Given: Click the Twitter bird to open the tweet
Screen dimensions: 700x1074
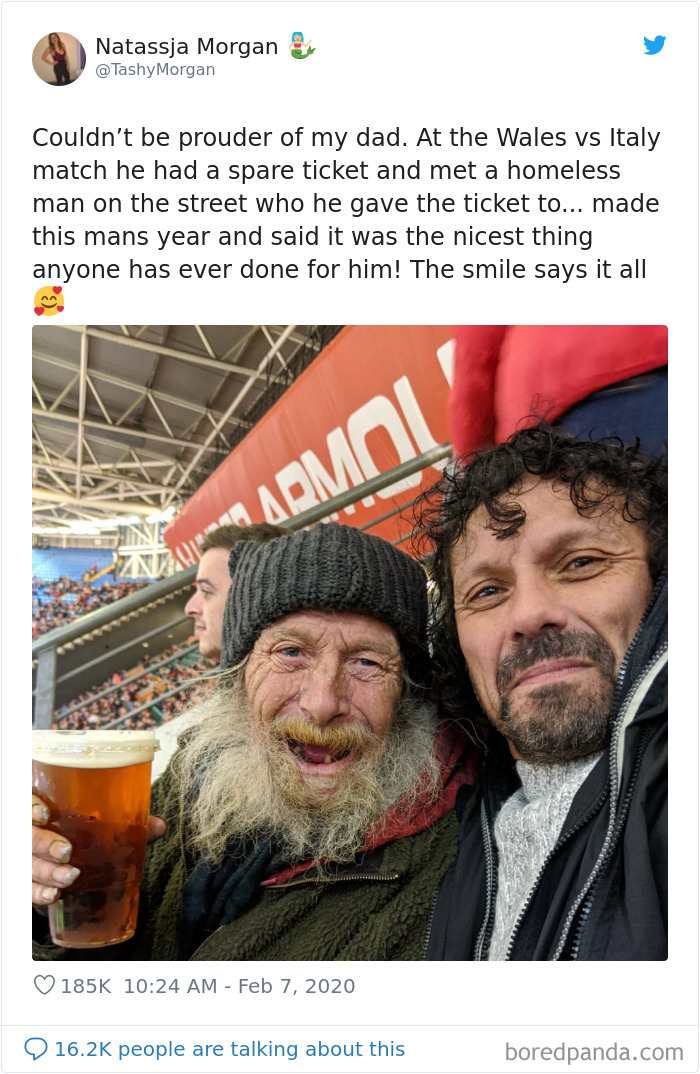Looking at the screenshot, I should click(x=655, y=45).
